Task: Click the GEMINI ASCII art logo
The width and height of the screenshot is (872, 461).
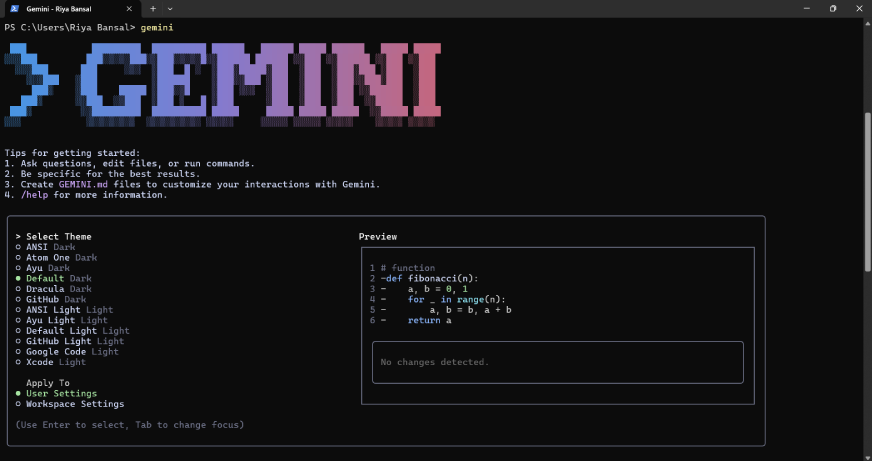Action: (x=222, y=85)
